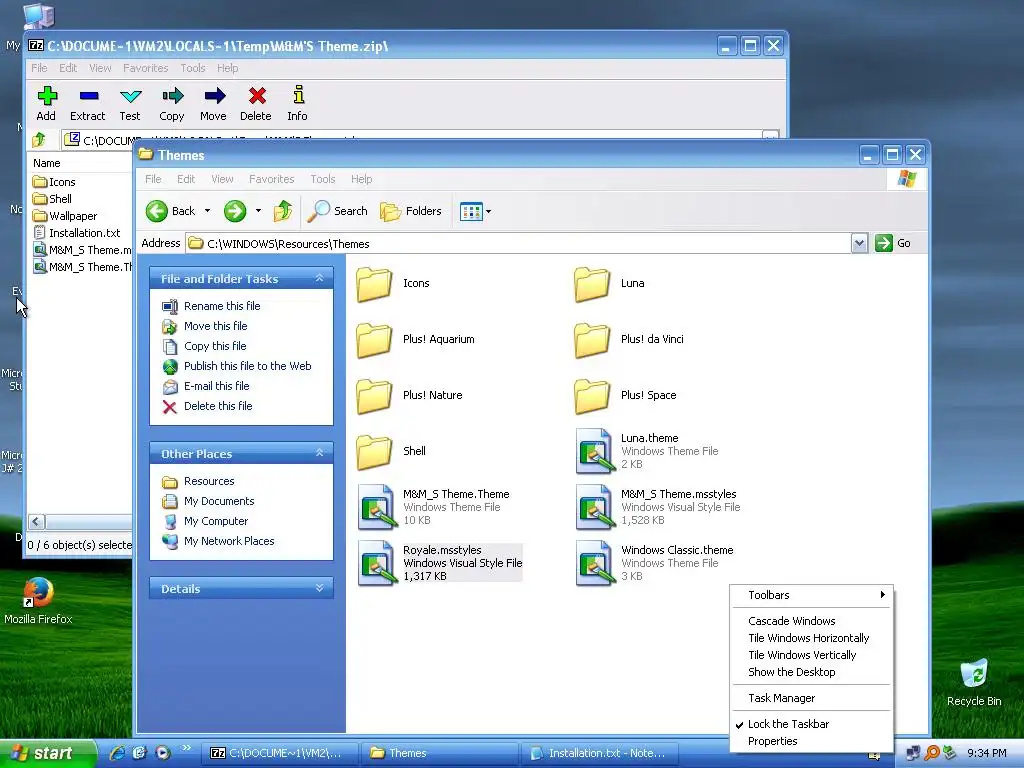Click the Move icon in 7-Zip toolbar
Screen dimensions: 1024x768
pos(214,96)
